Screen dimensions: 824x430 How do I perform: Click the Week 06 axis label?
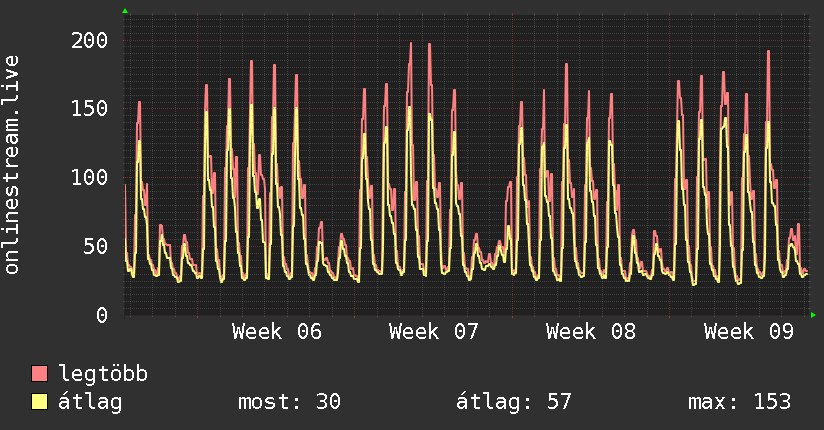point(277,332)
